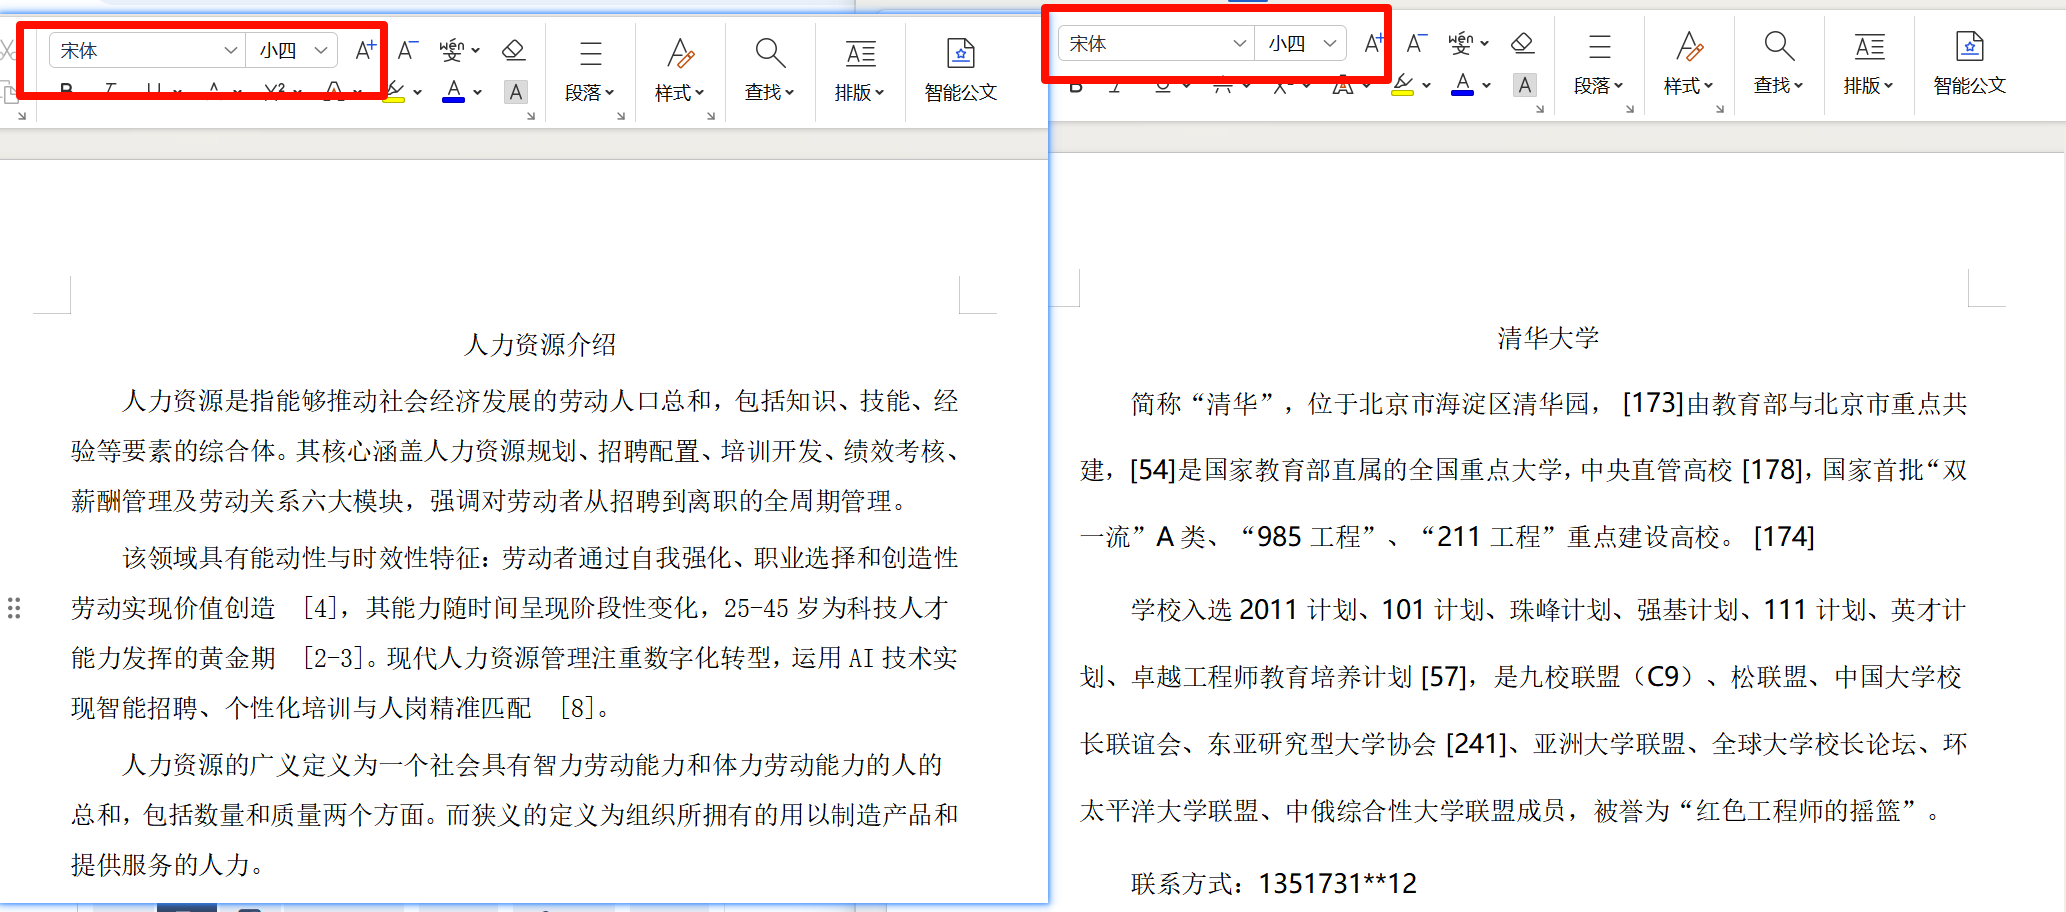Use the Clear Formatting eraser icon
The image size is (2066, 912).
(x=514, y=49)
